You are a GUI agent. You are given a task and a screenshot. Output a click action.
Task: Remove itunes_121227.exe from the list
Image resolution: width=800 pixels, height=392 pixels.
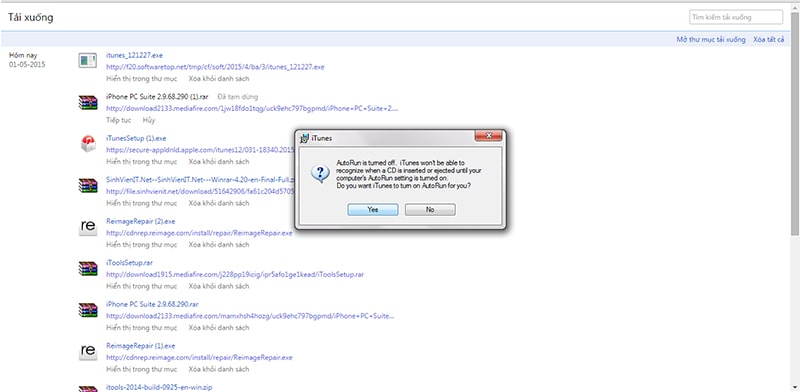[219, 79]
